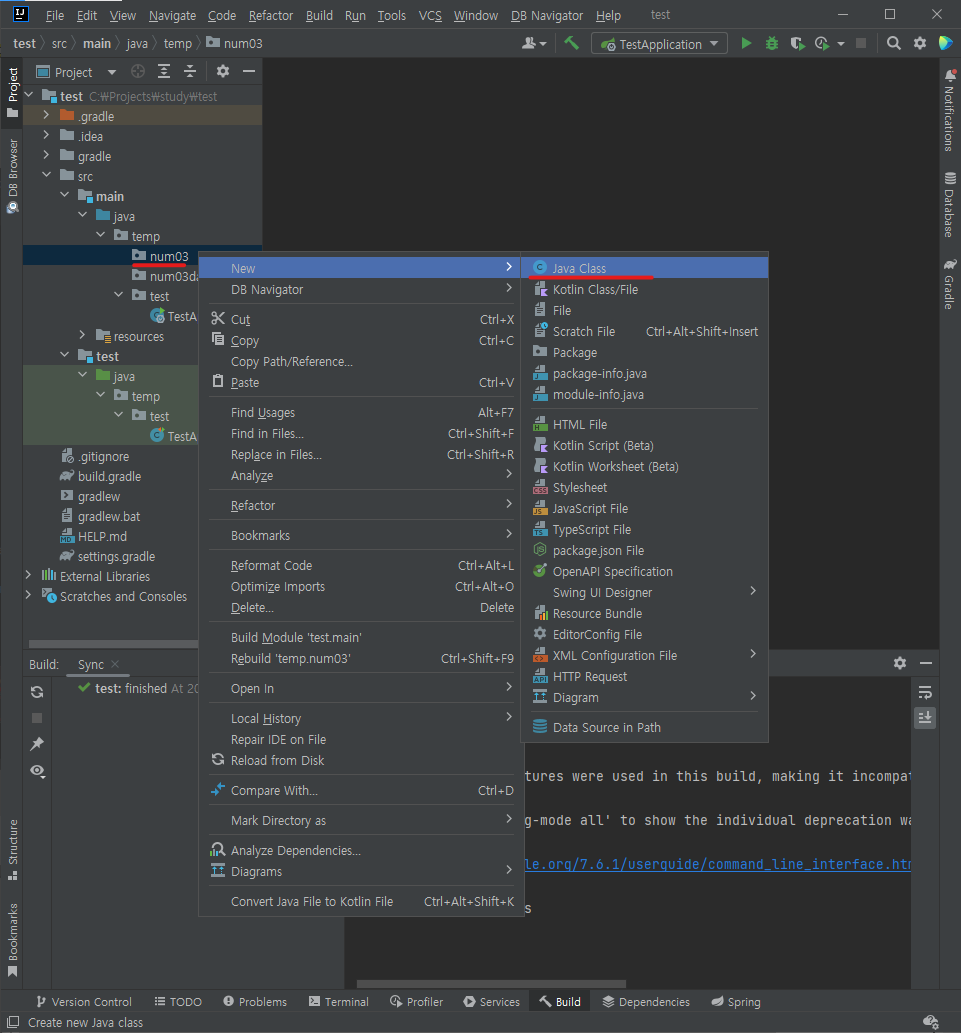Expand the .idea folder

[45, 135]
